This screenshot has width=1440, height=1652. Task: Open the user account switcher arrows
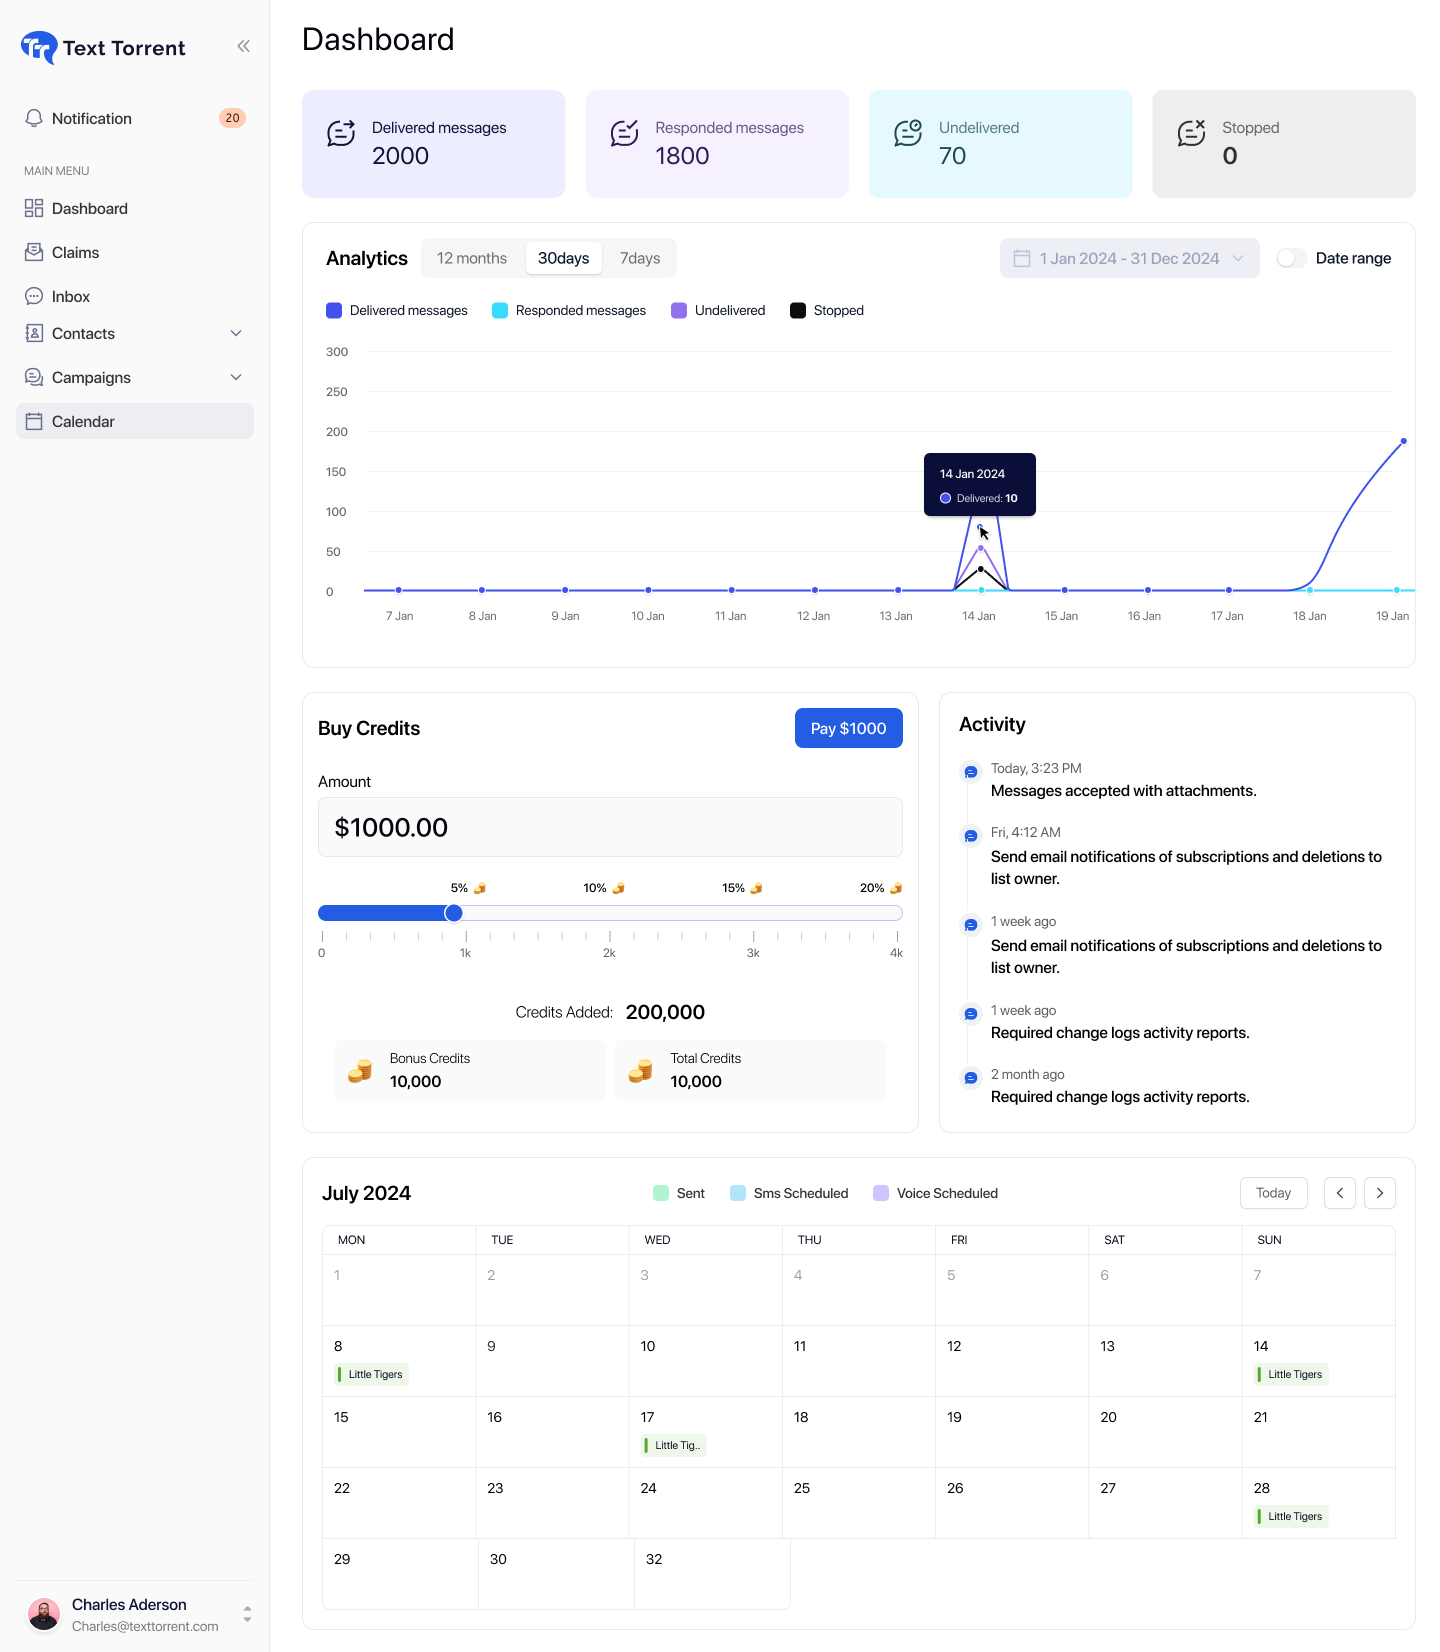[x=247, y=1614]
